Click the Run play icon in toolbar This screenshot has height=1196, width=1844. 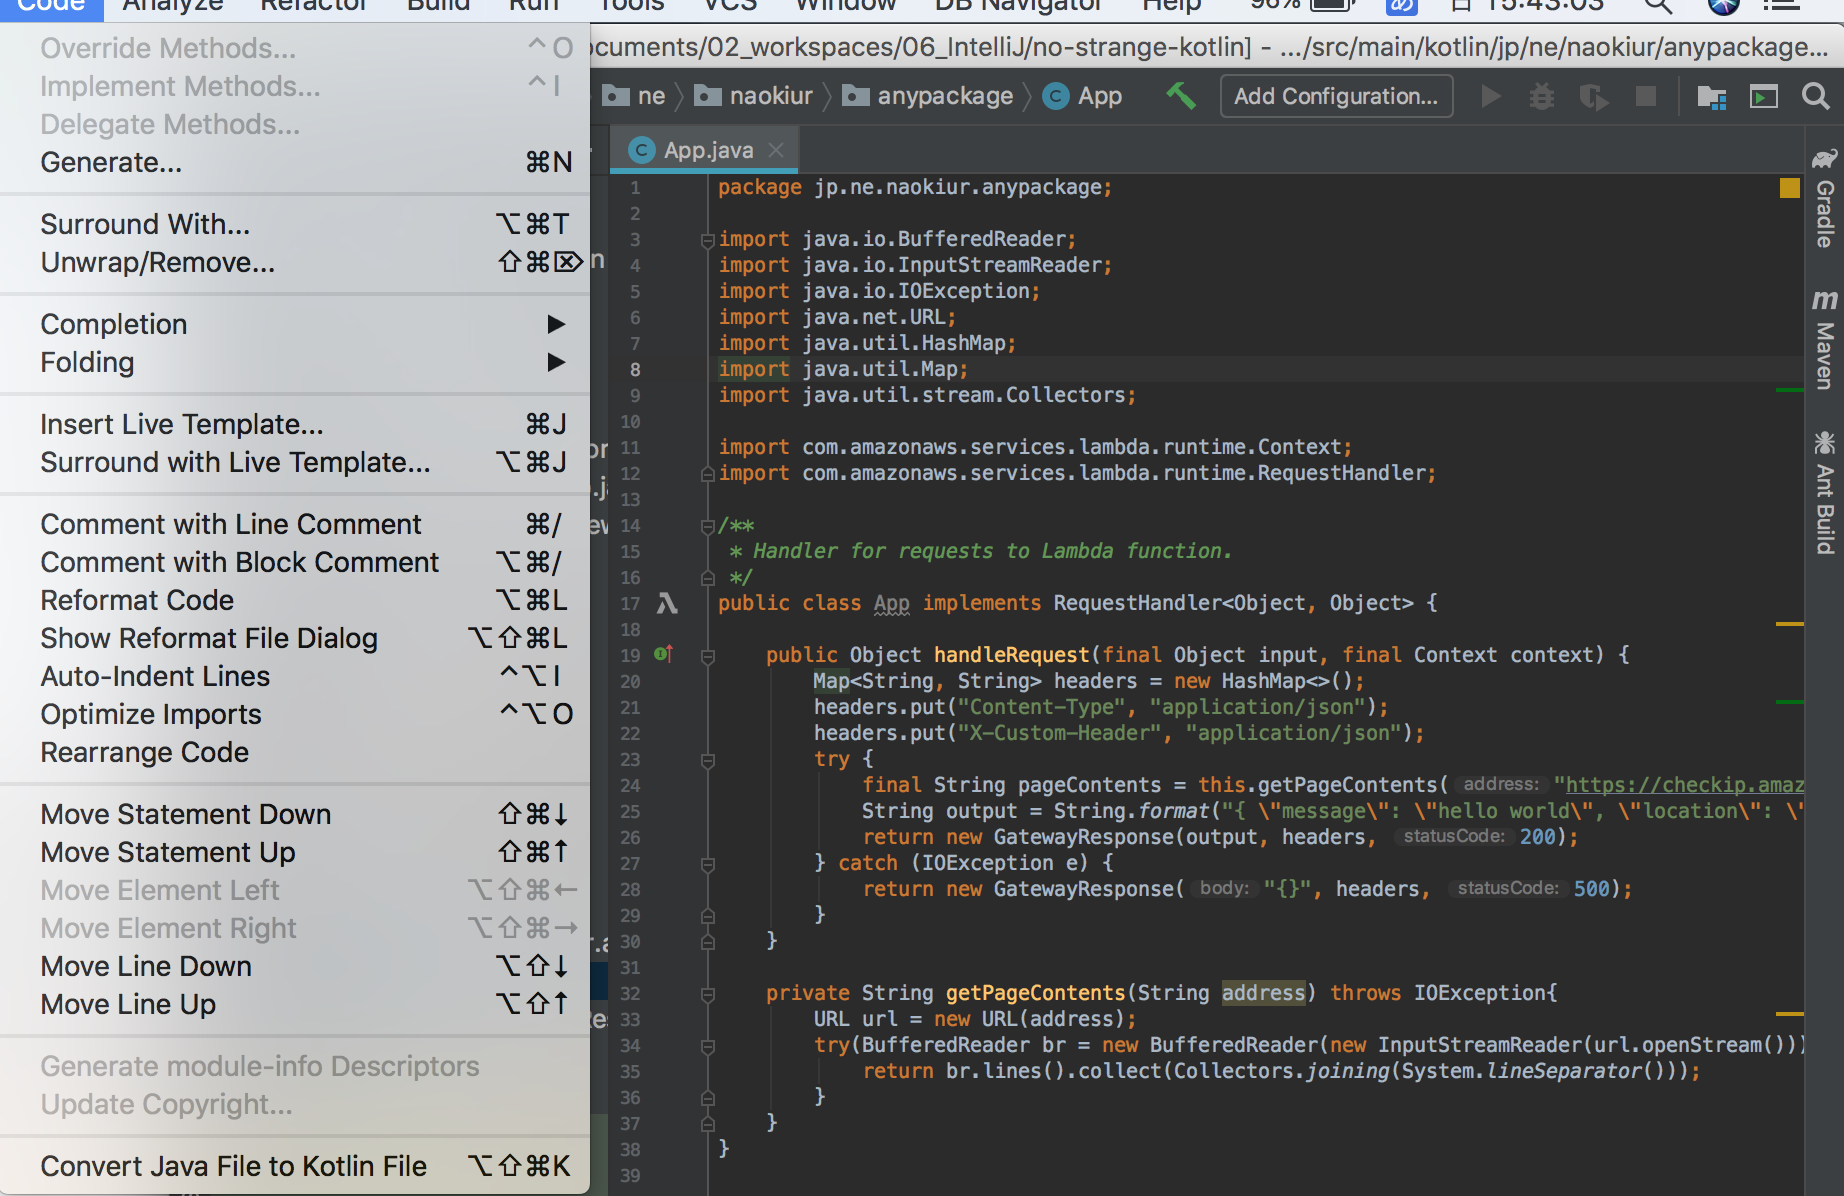(1490, 96)
